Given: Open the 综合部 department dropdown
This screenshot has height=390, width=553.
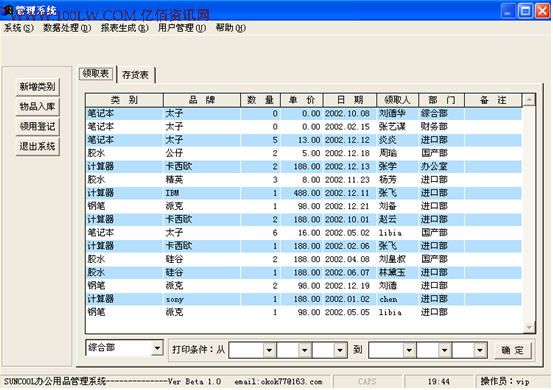Looking at the screenshot, I should 157,349.
